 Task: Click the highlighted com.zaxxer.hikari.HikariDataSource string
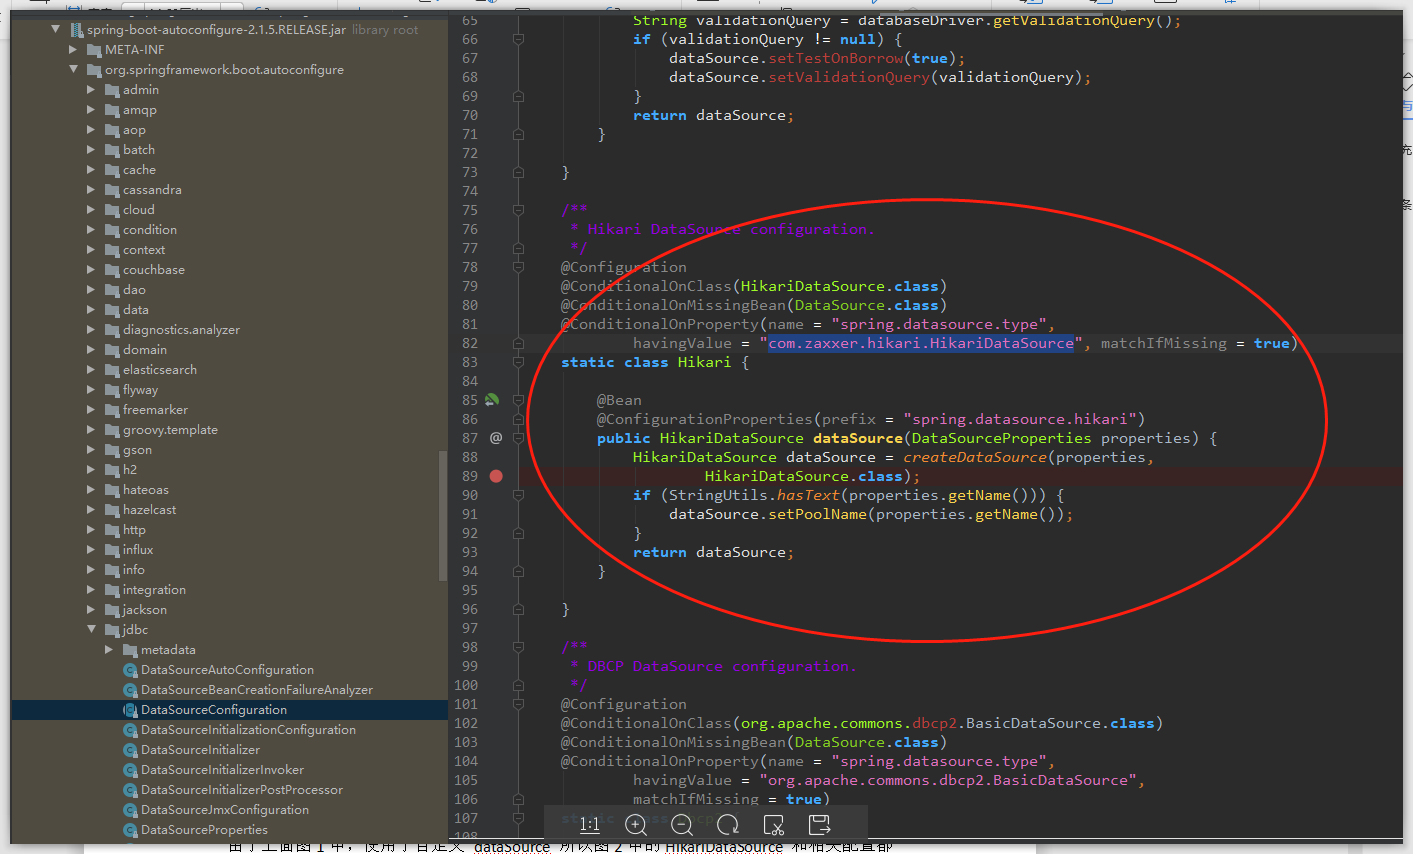pyautogui.click(x=921, y=343)
